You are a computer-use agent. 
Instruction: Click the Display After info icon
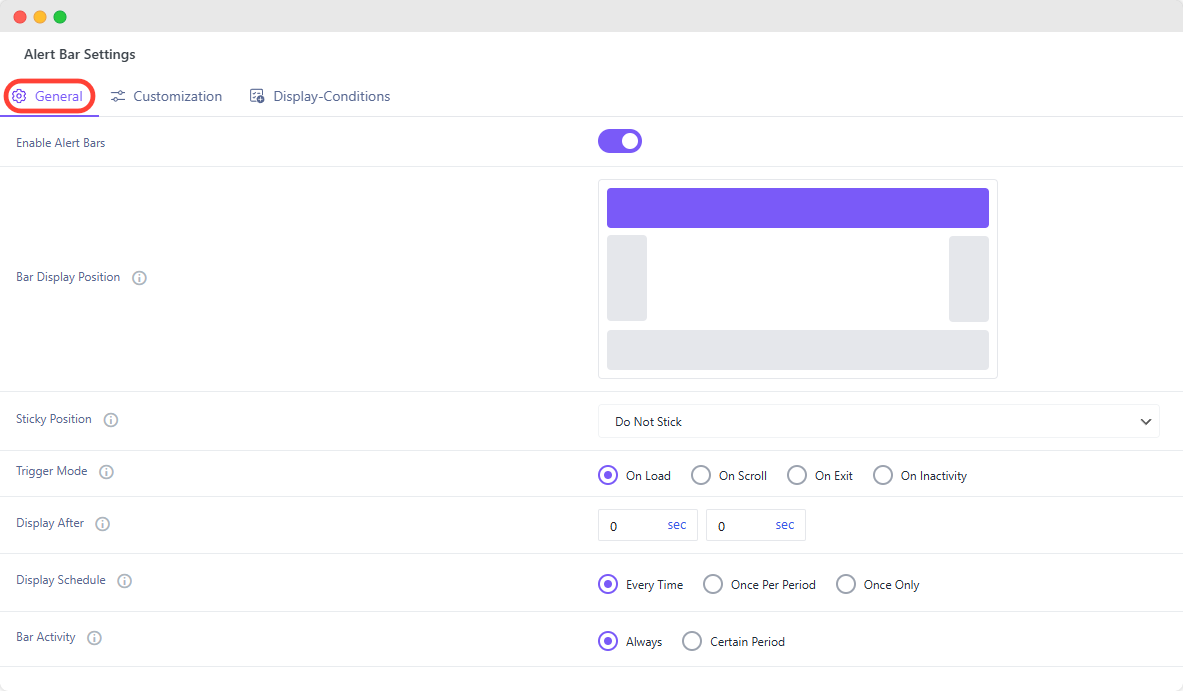(103, 524)
